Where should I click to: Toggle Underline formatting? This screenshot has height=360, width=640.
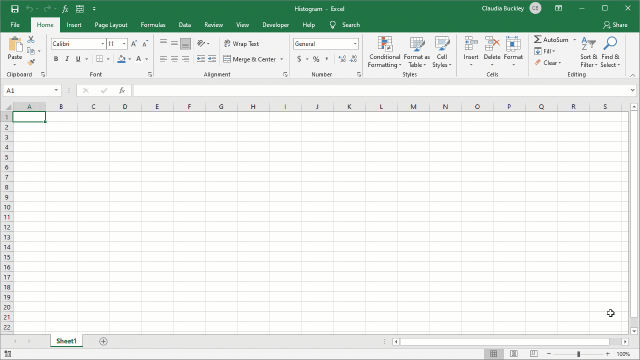point(78,59)
